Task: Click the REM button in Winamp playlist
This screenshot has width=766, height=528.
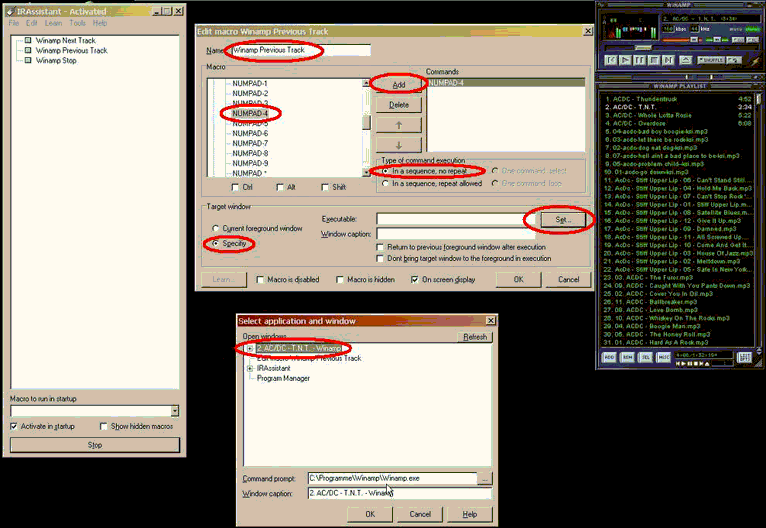Action: tap(627, 356)
